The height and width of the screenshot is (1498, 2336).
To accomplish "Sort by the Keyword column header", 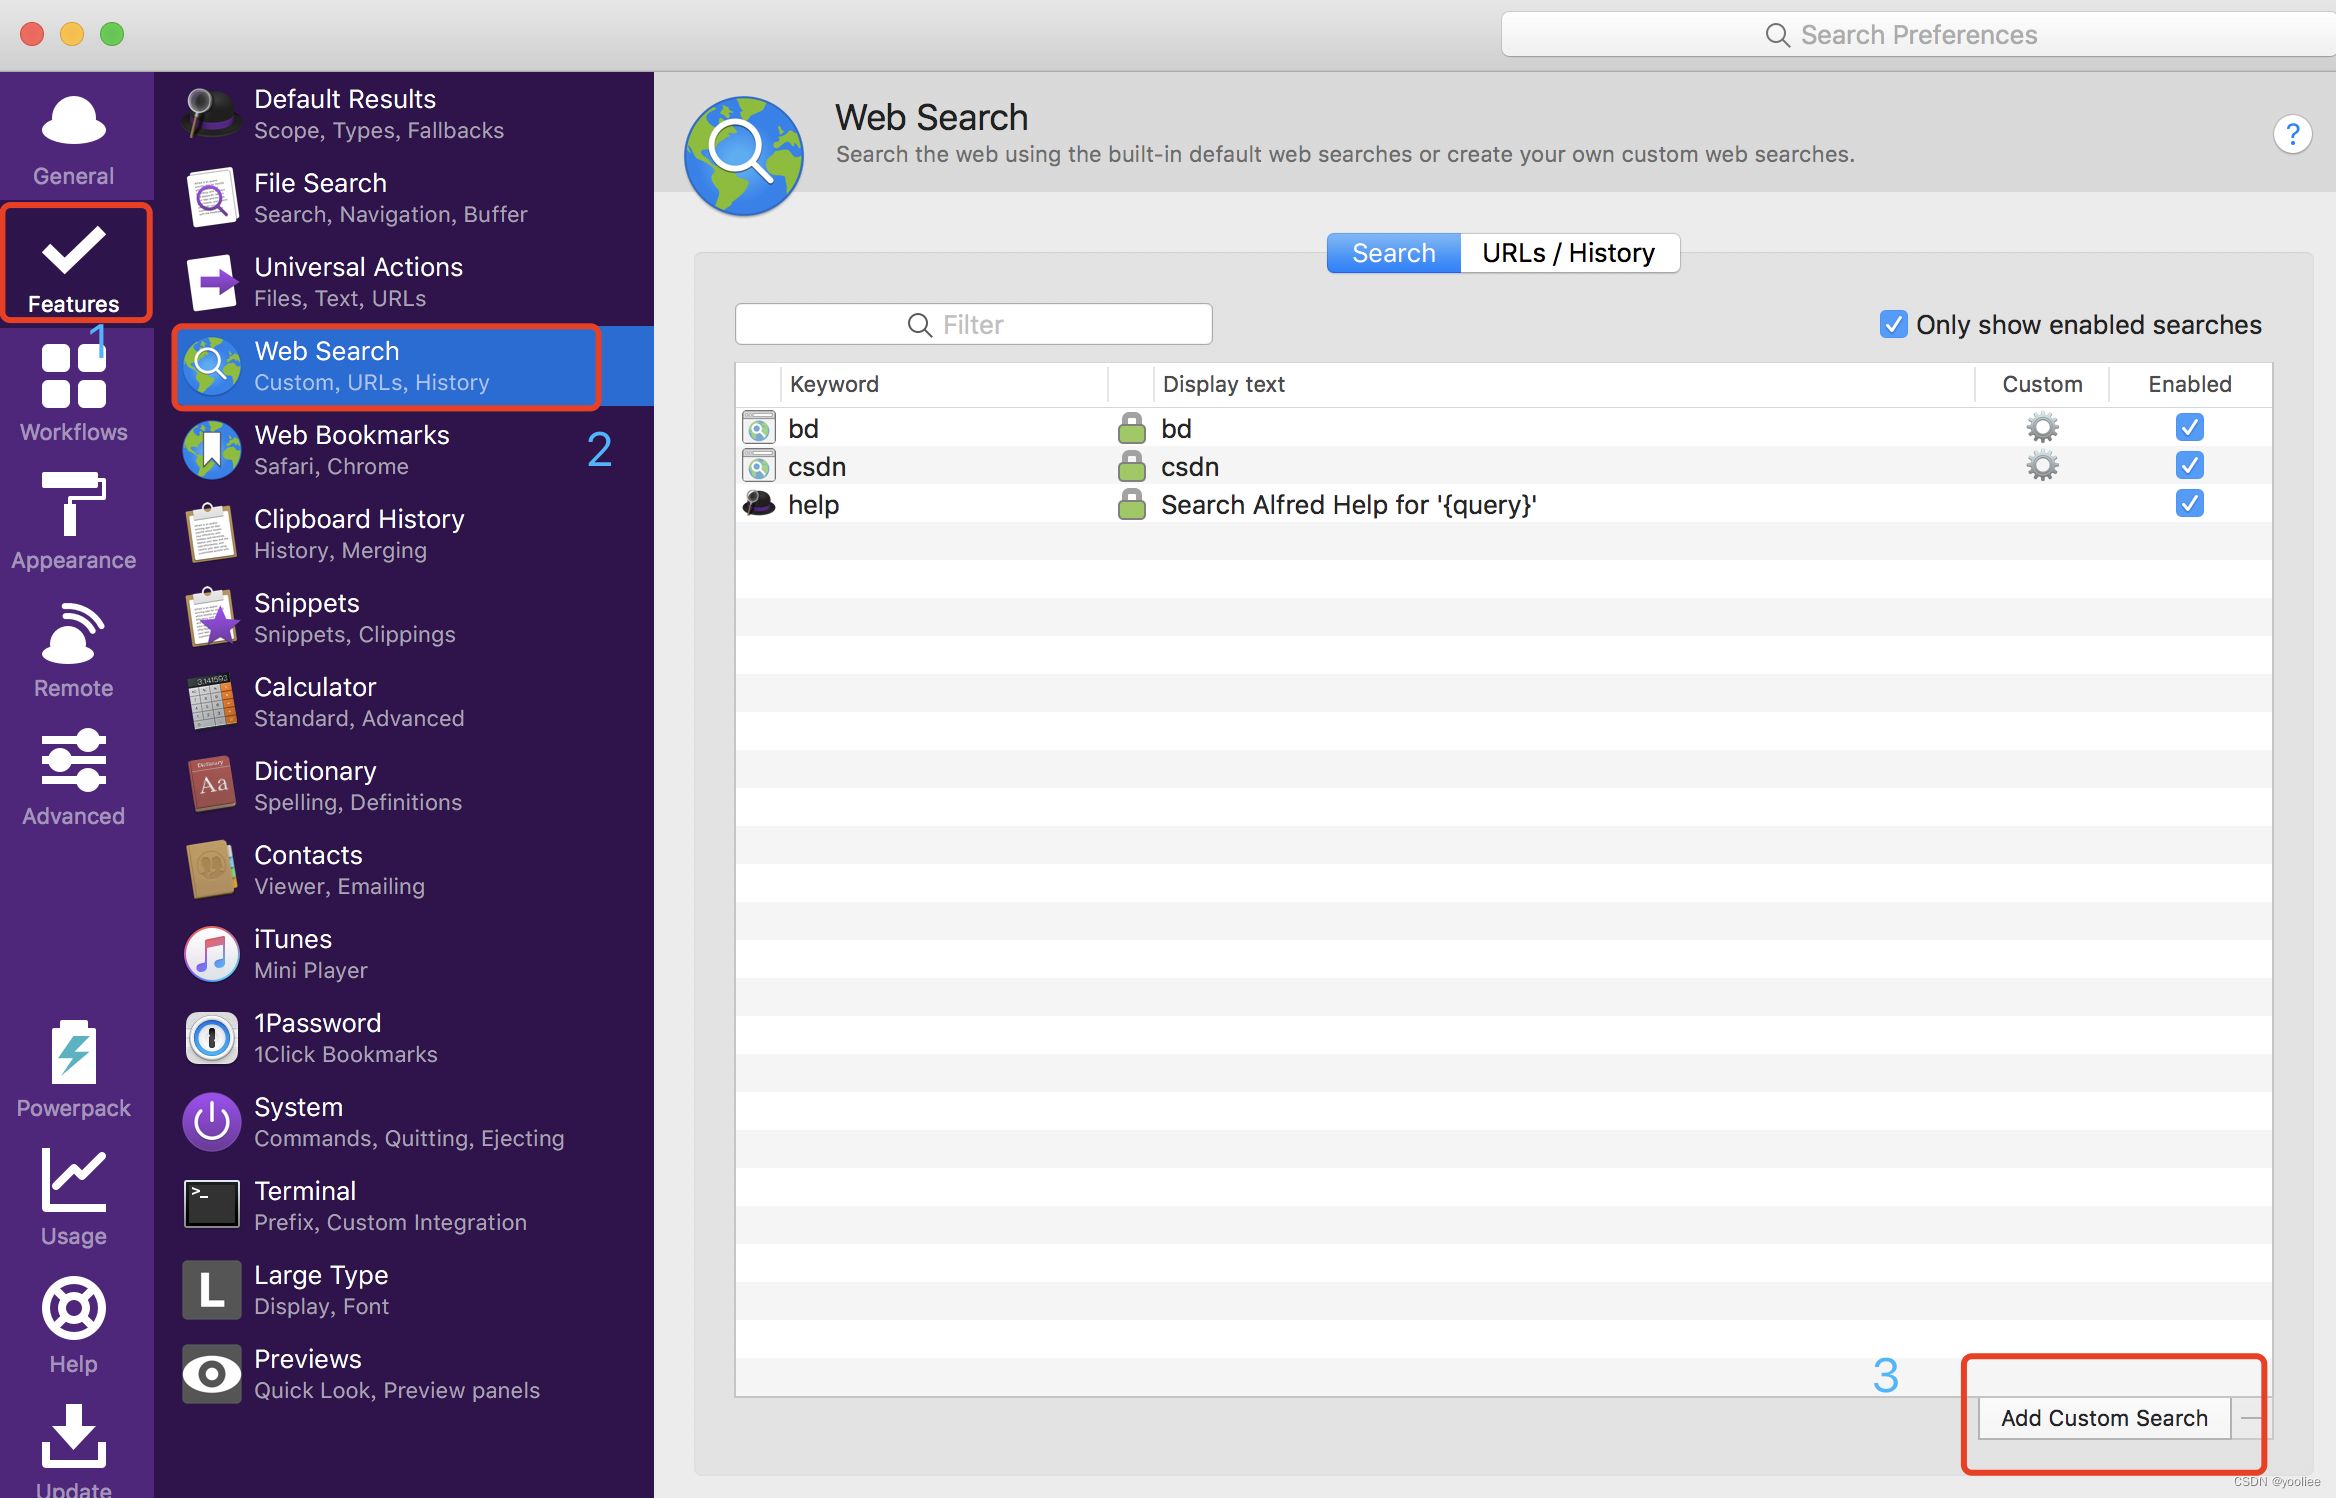I will [x=834, y=384].
